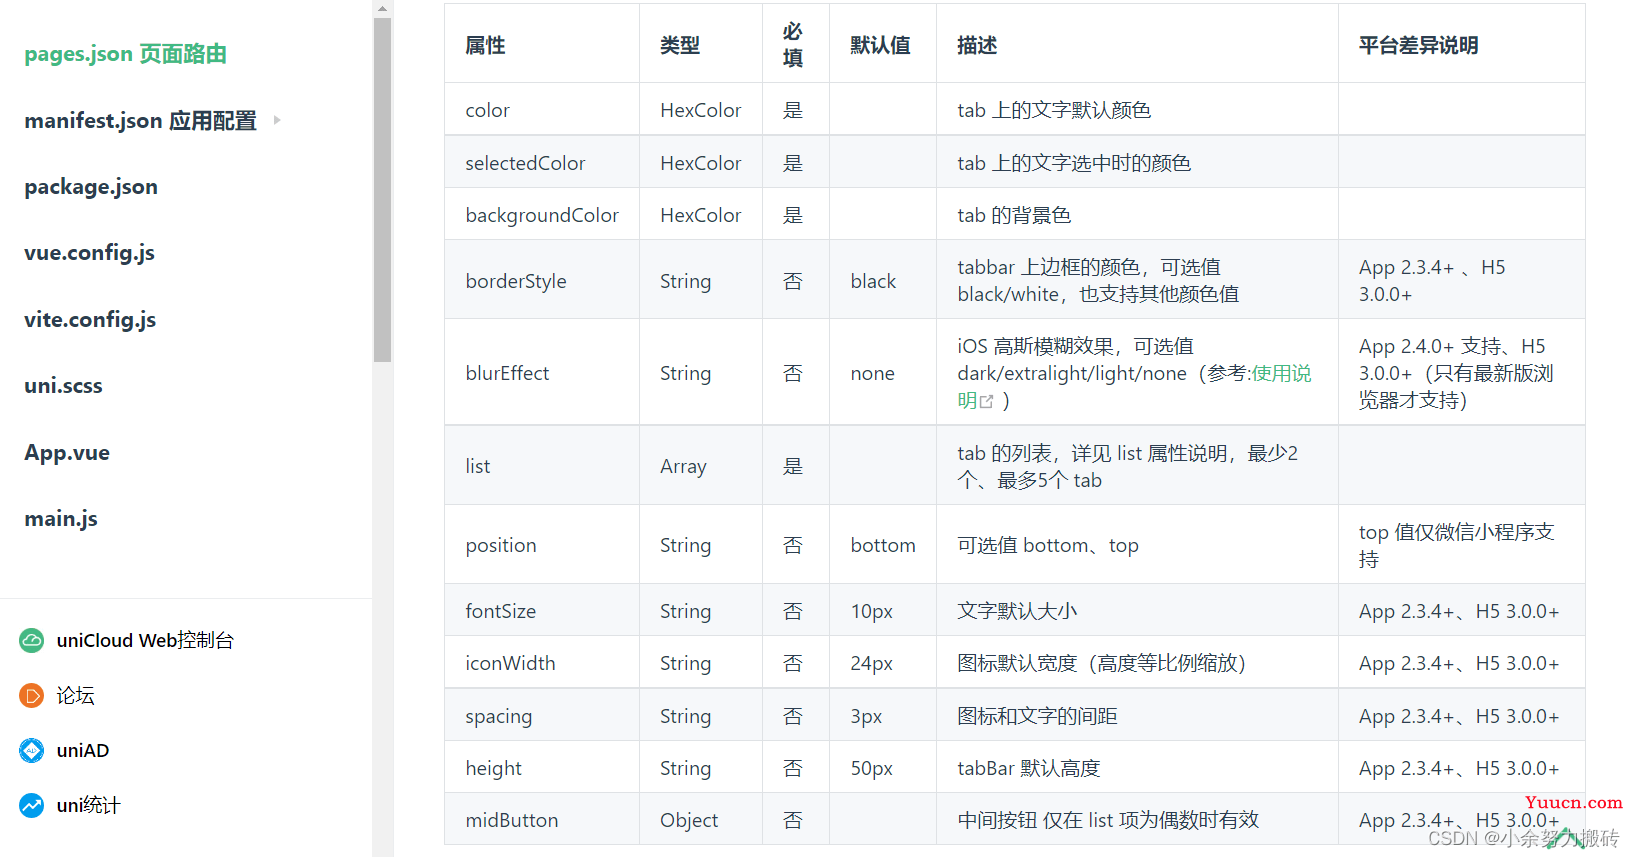
Task: Click 'tab 上的文字默认颜色' description
Action: click(x=1054, y=110)
